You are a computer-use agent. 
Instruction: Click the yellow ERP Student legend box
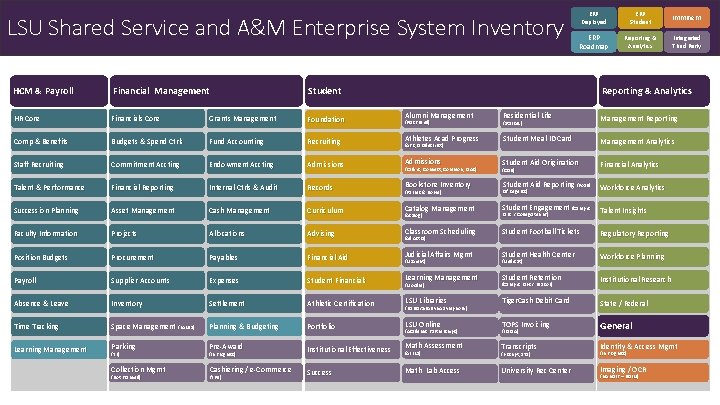[x=640, y=18]
